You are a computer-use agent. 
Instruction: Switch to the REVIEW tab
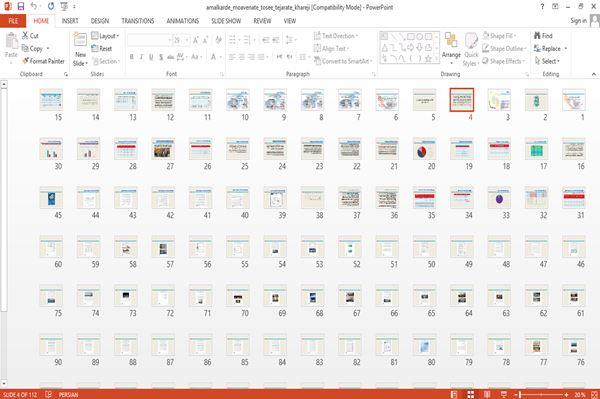pyautogui.click(x=262, y=21)
